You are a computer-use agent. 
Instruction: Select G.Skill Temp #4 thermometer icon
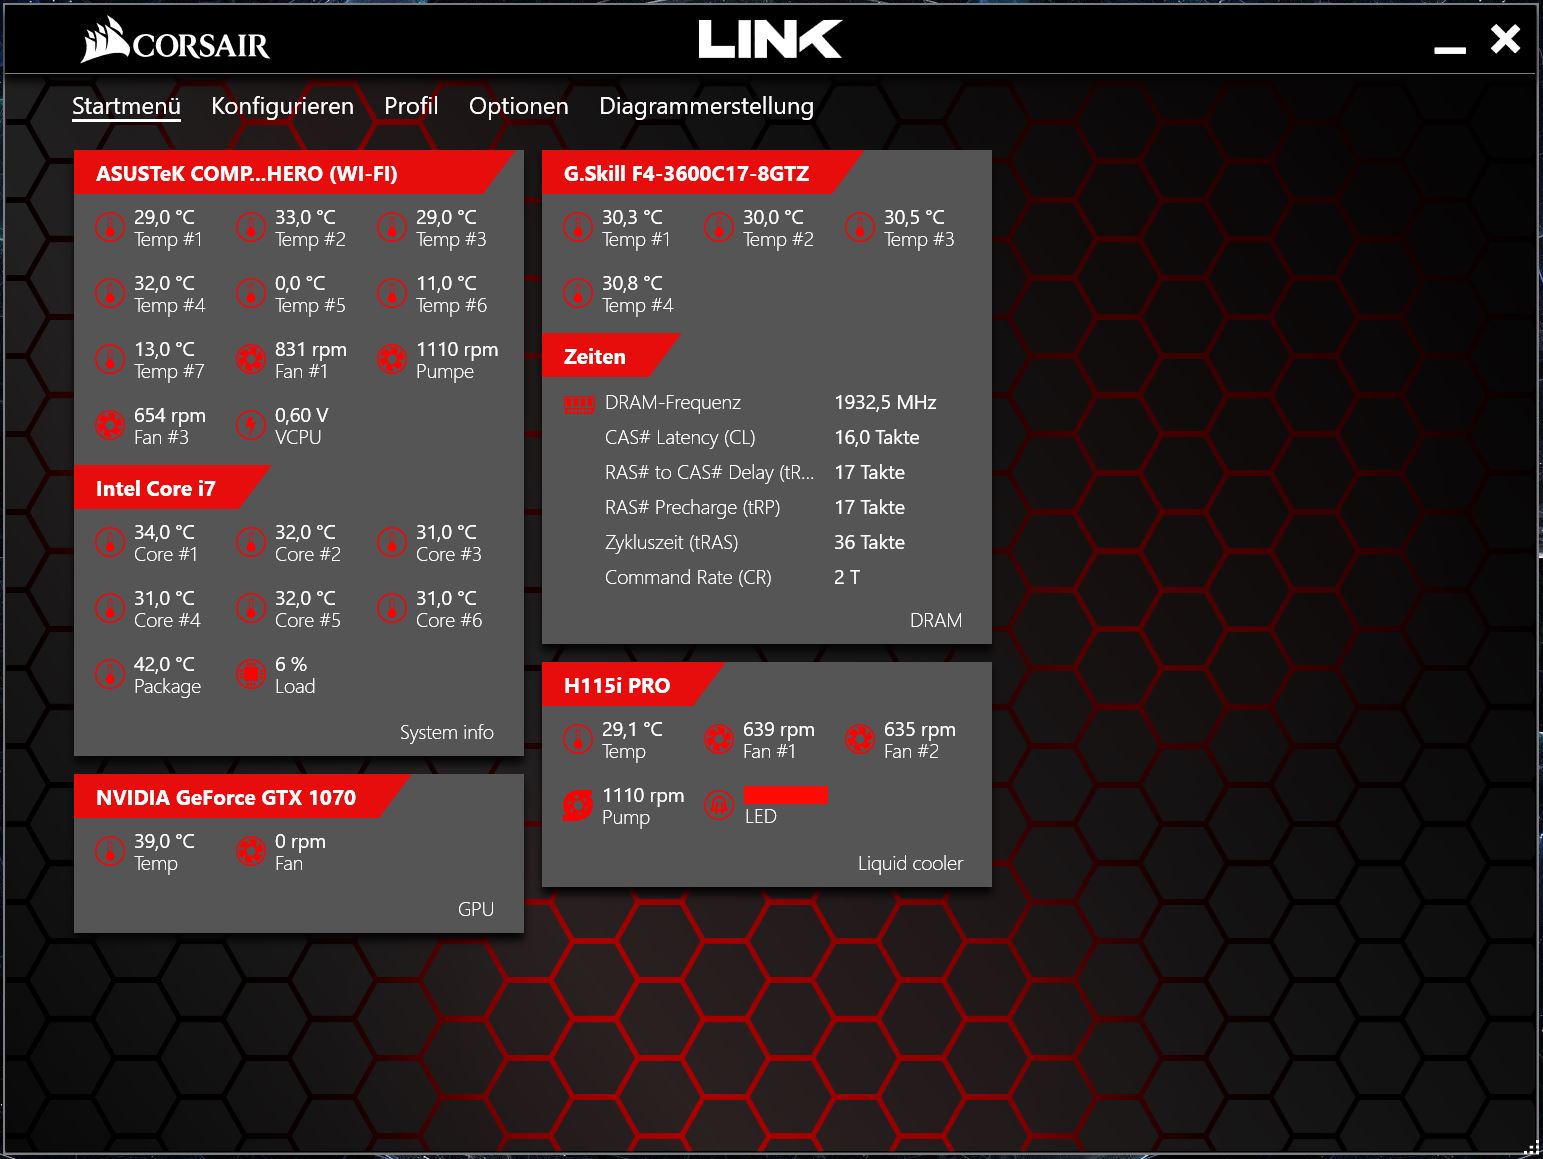click(577, 293)
